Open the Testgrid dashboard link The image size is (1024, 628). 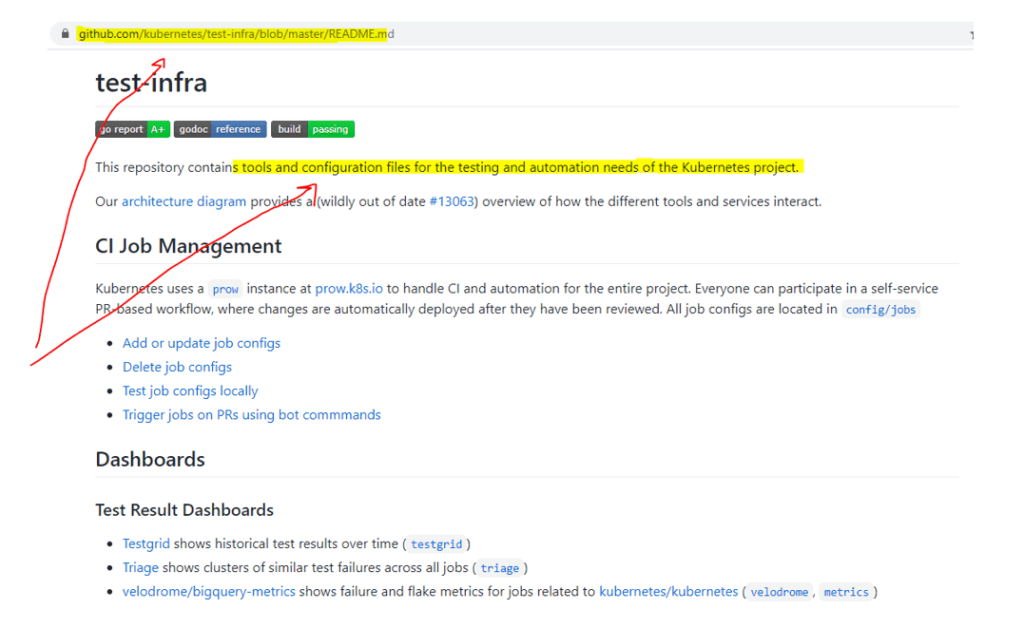pyautogui.click(x=146, y=543)
